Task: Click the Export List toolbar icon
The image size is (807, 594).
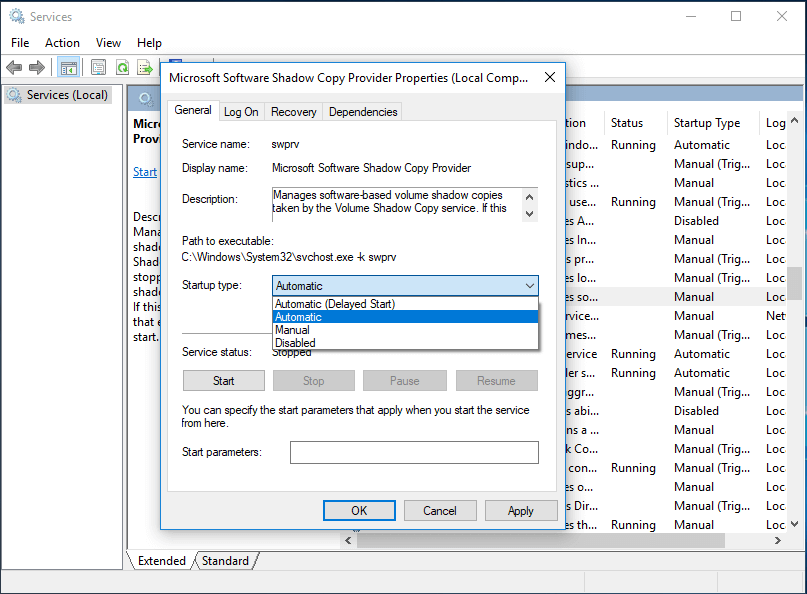Action: tap(145, 67)
